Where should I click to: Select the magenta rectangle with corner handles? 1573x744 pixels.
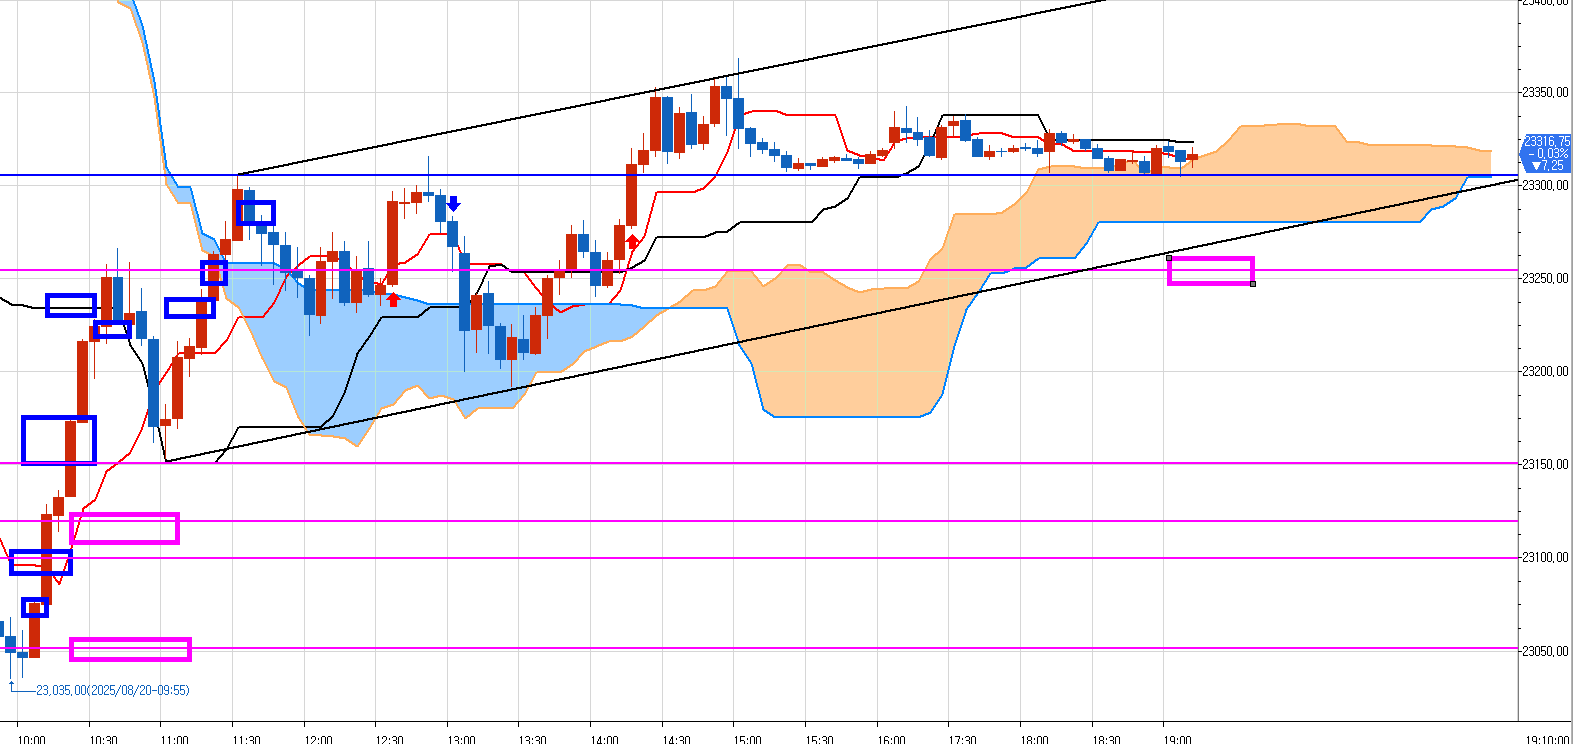pyautogui.click(x=1211, y=271)
